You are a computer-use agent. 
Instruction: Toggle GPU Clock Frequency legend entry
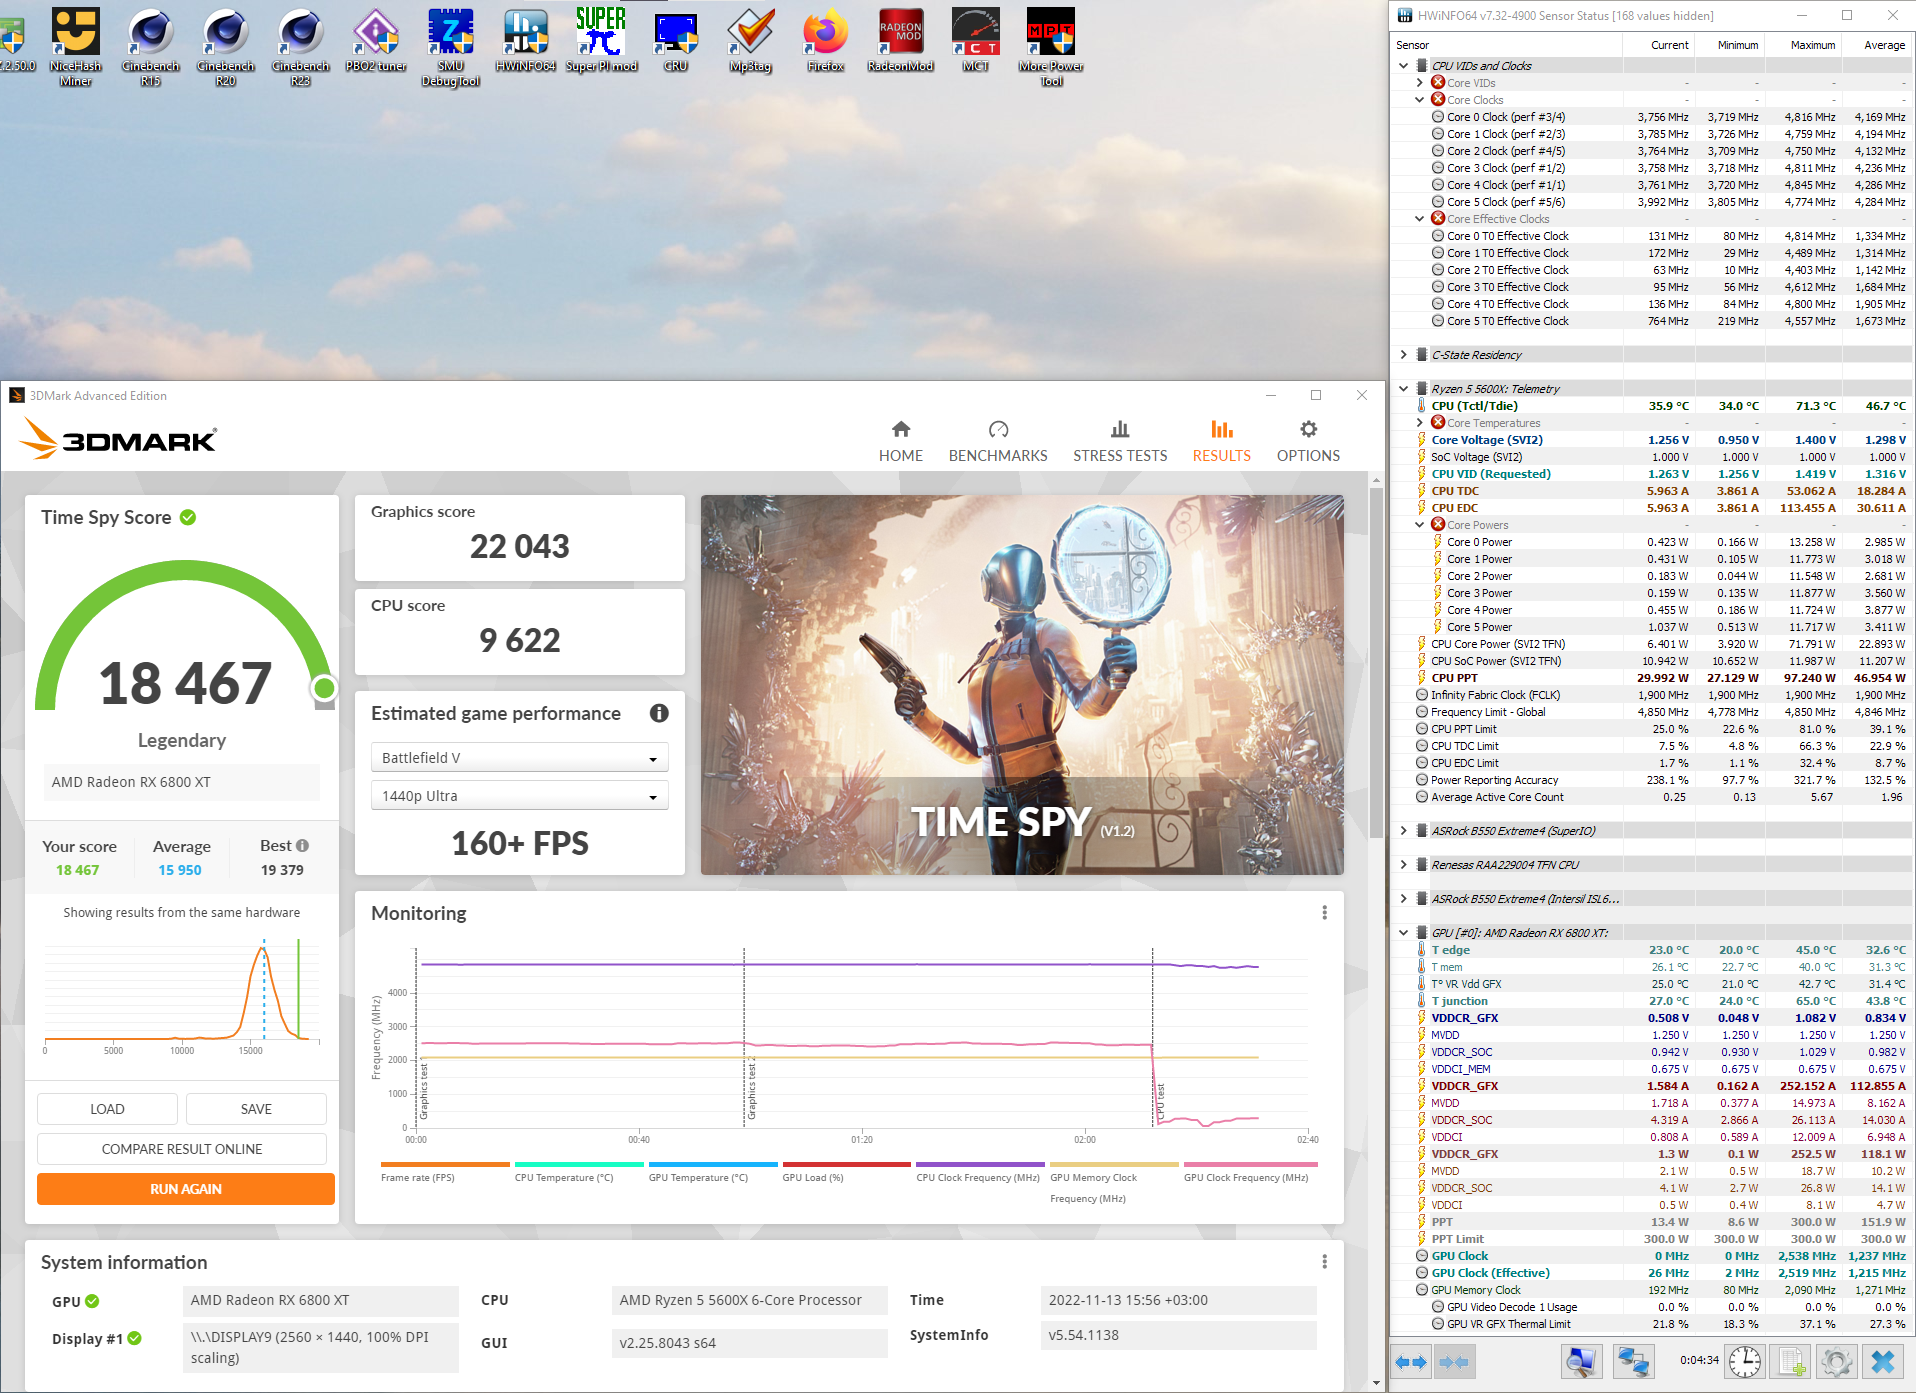point(1249,1173)
